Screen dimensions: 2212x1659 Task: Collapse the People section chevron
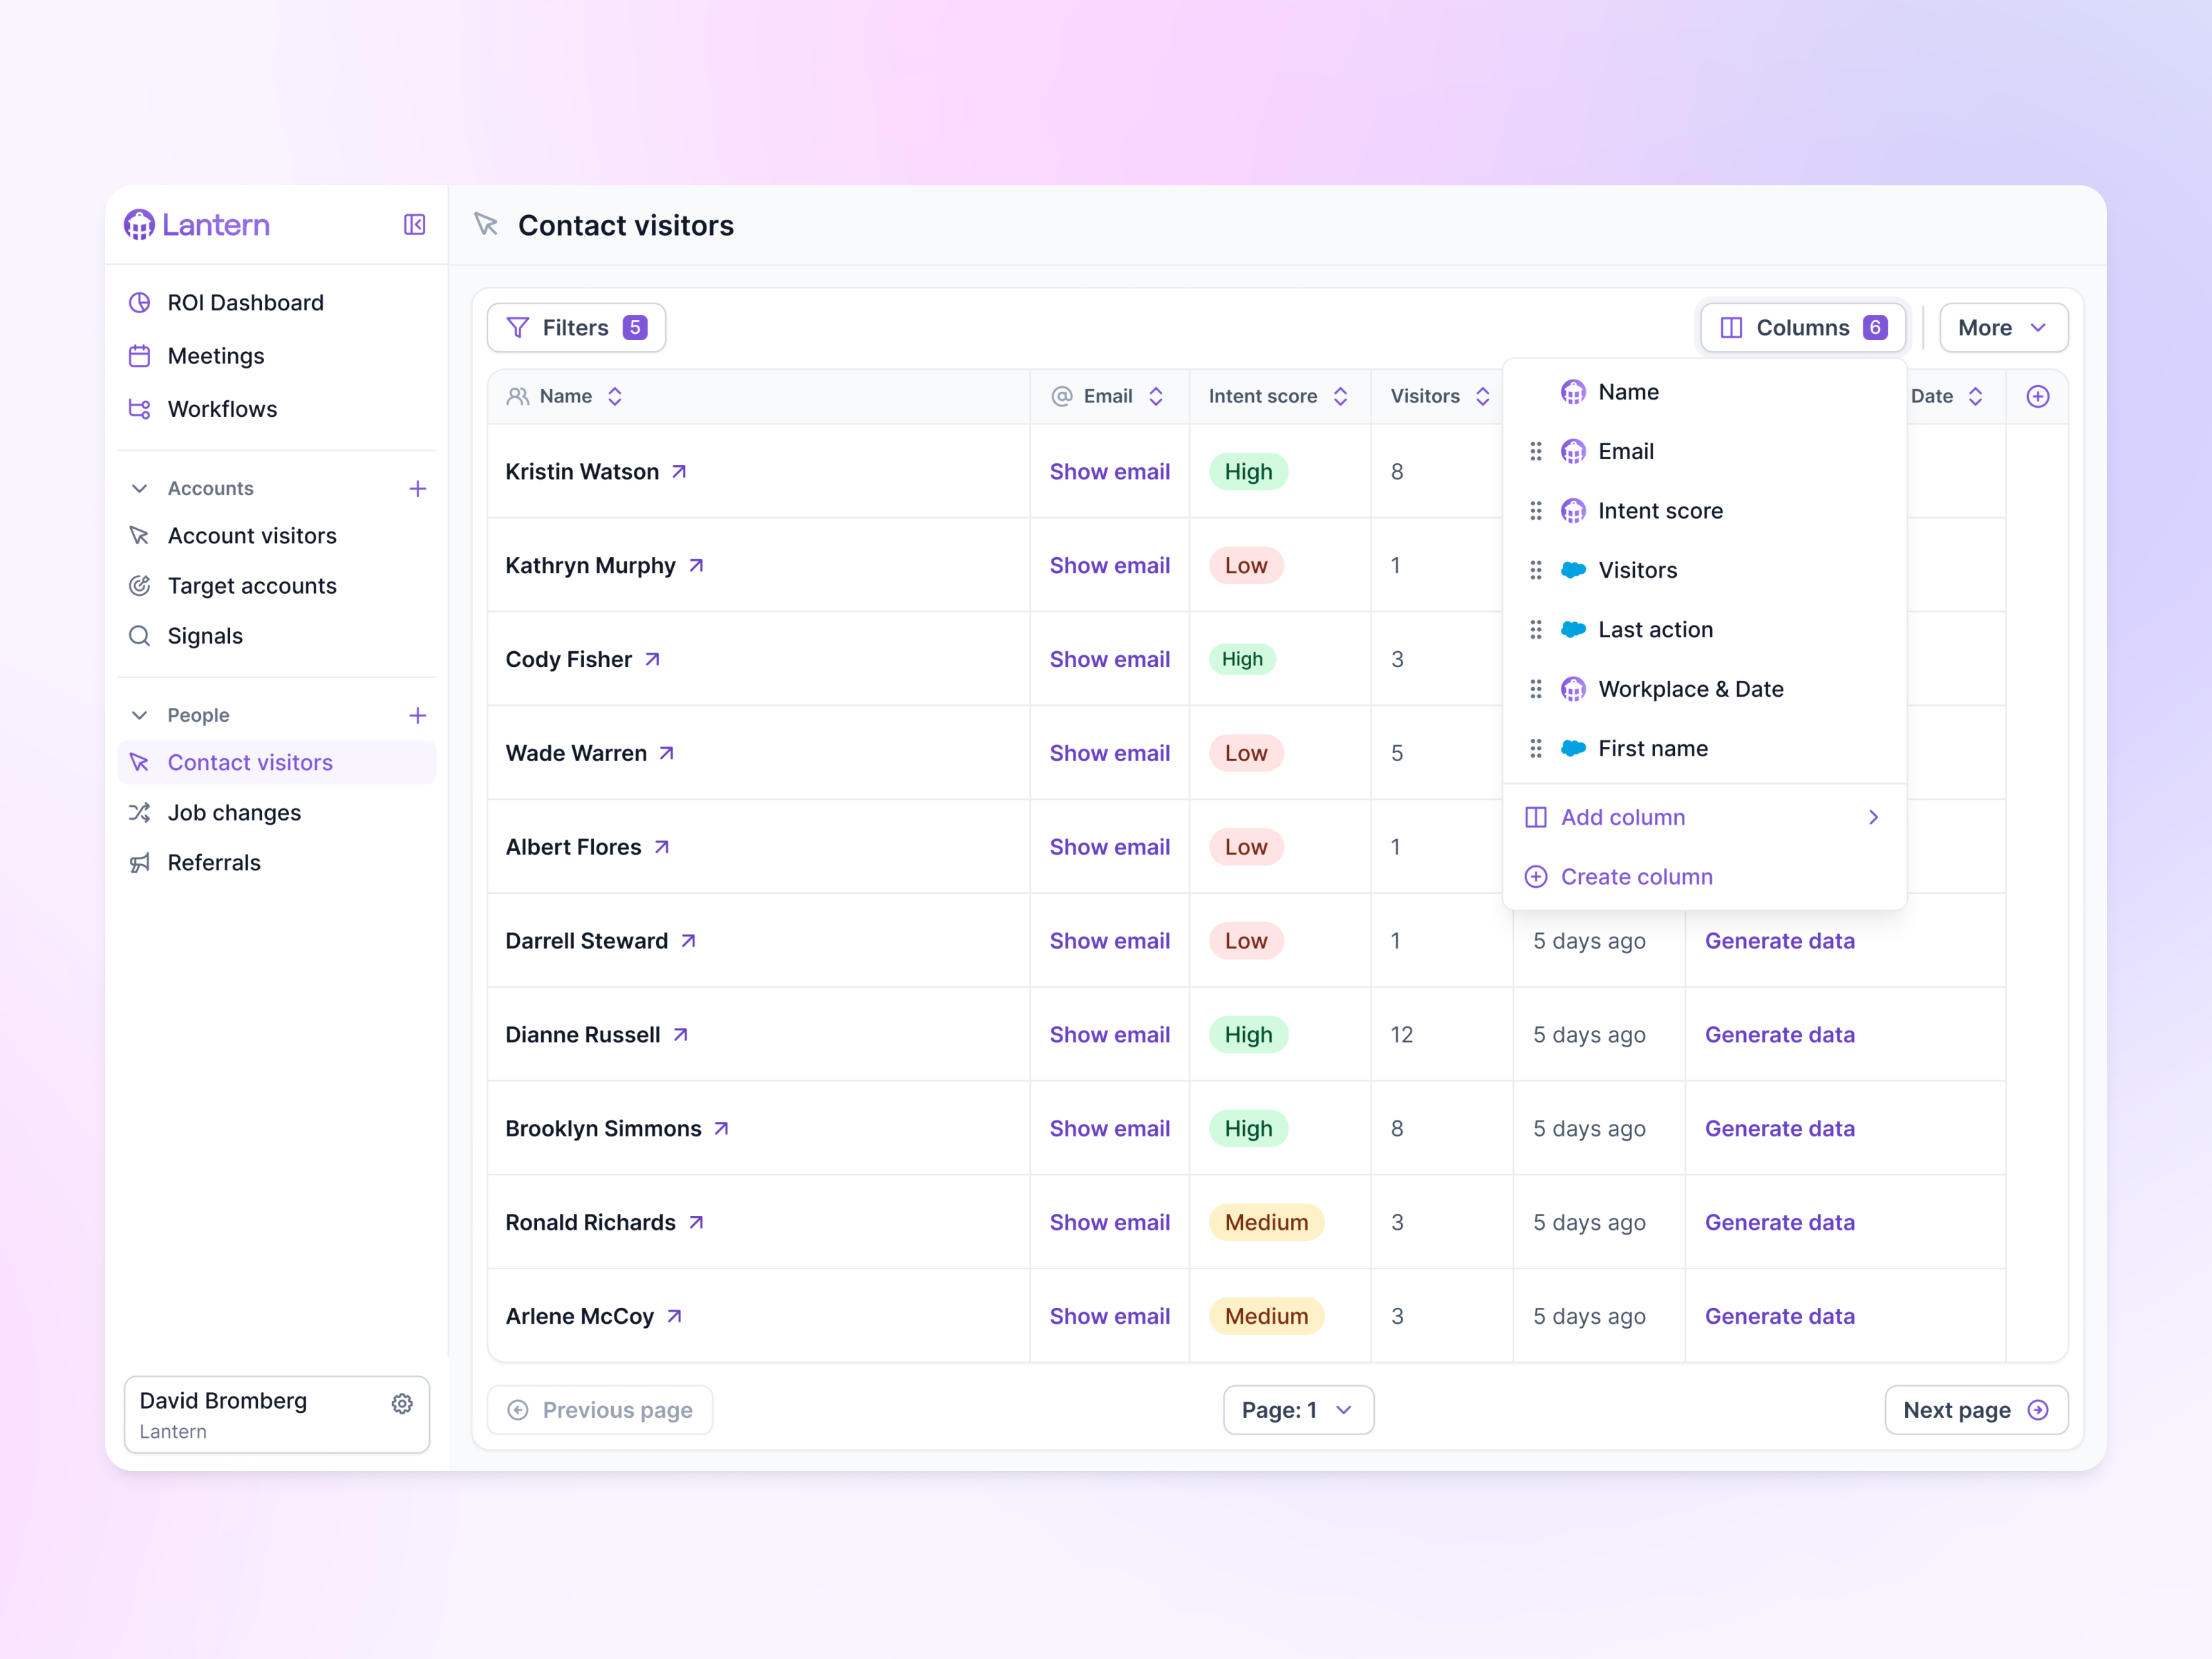(139, 715)
